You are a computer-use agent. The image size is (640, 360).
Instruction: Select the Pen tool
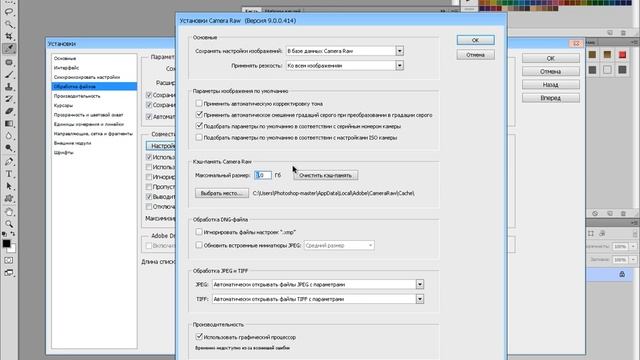[x=9, y=162]
